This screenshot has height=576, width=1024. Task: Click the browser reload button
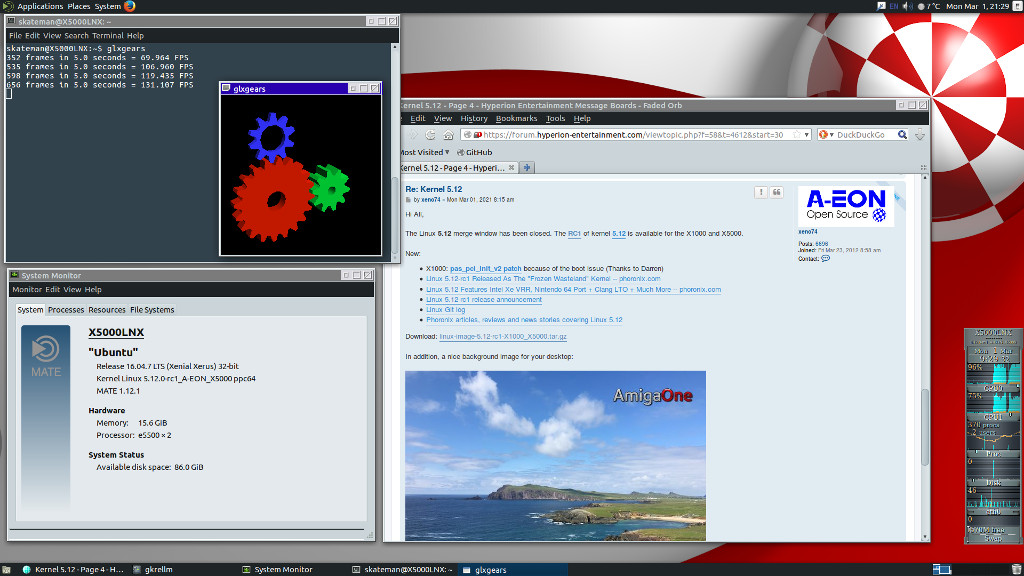pos(430,135)
